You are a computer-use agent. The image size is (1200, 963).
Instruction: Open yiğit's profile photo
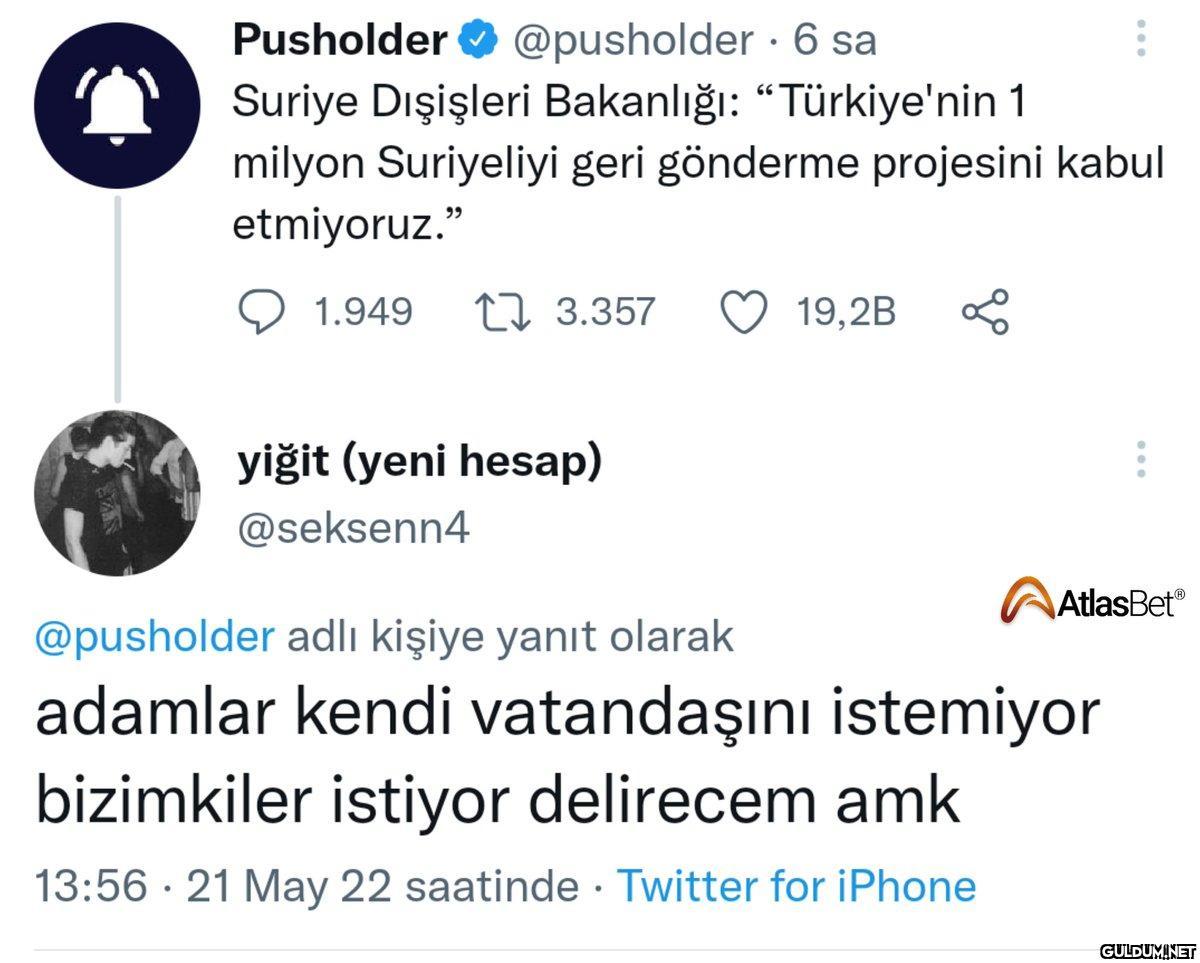point(117,492)
